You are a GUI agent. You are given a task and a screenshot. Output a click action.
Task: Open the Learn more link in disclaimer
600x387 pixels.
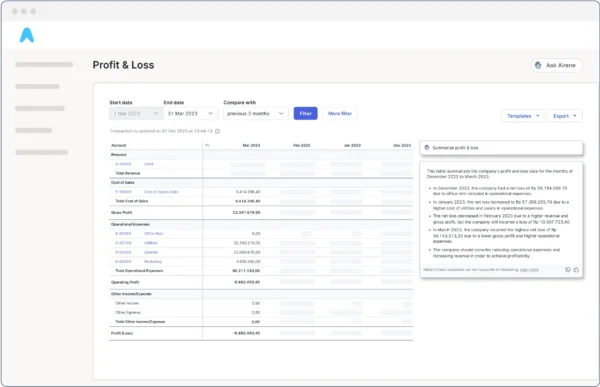pos(529,270)
